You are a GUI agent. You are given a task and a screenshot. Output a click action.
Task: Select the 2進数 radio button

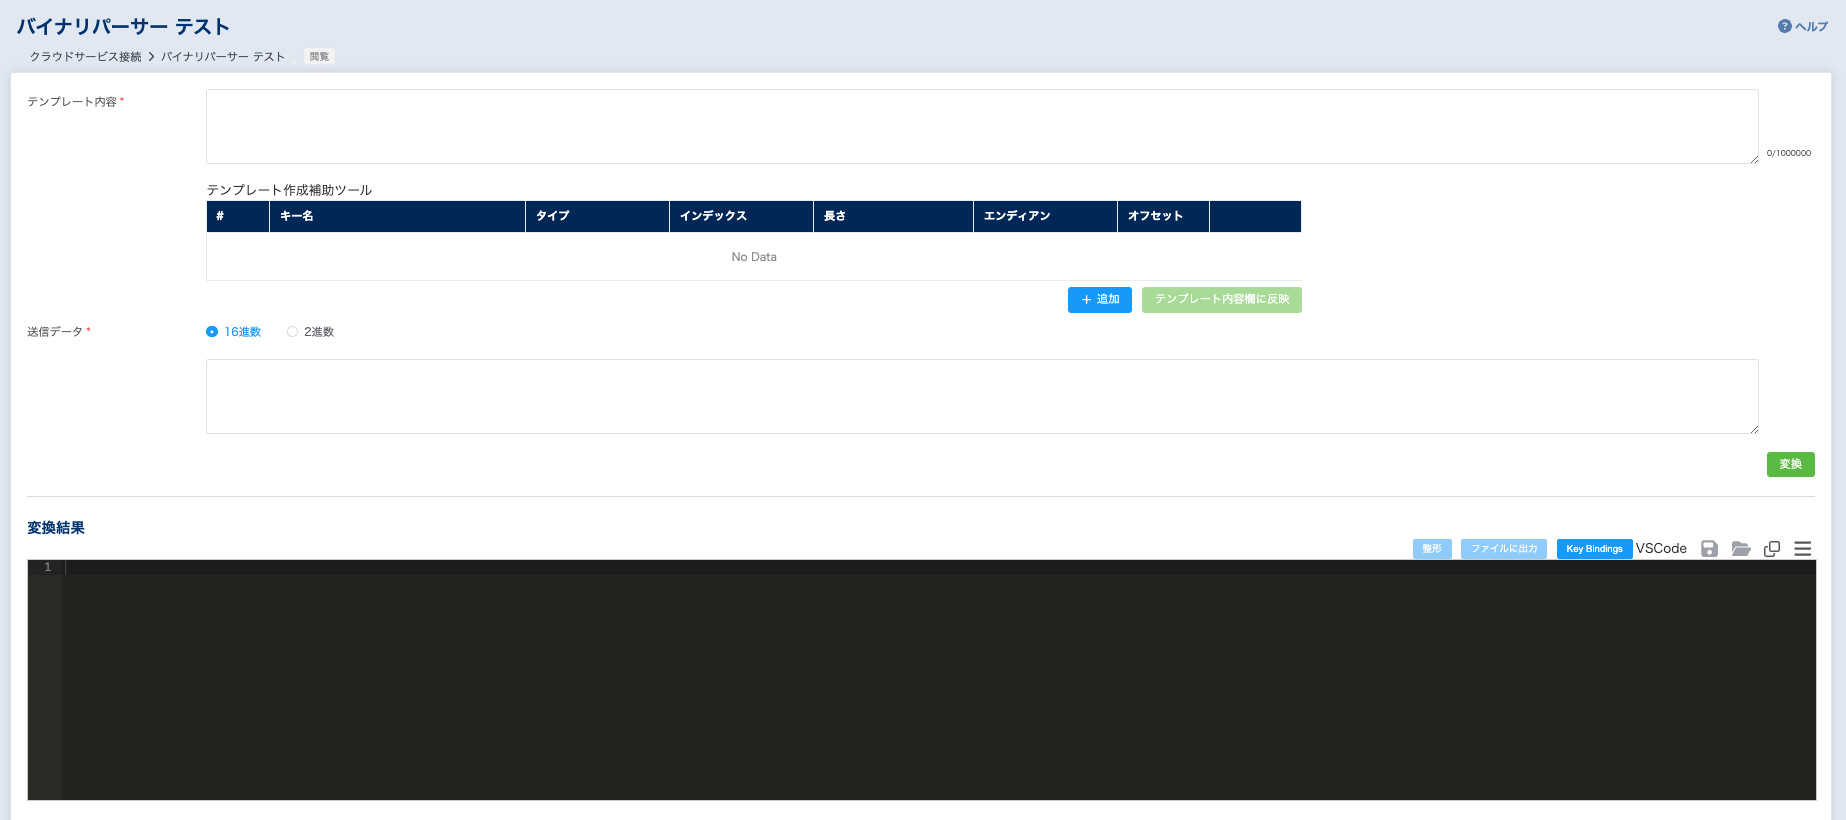click(x=292, y=332)
